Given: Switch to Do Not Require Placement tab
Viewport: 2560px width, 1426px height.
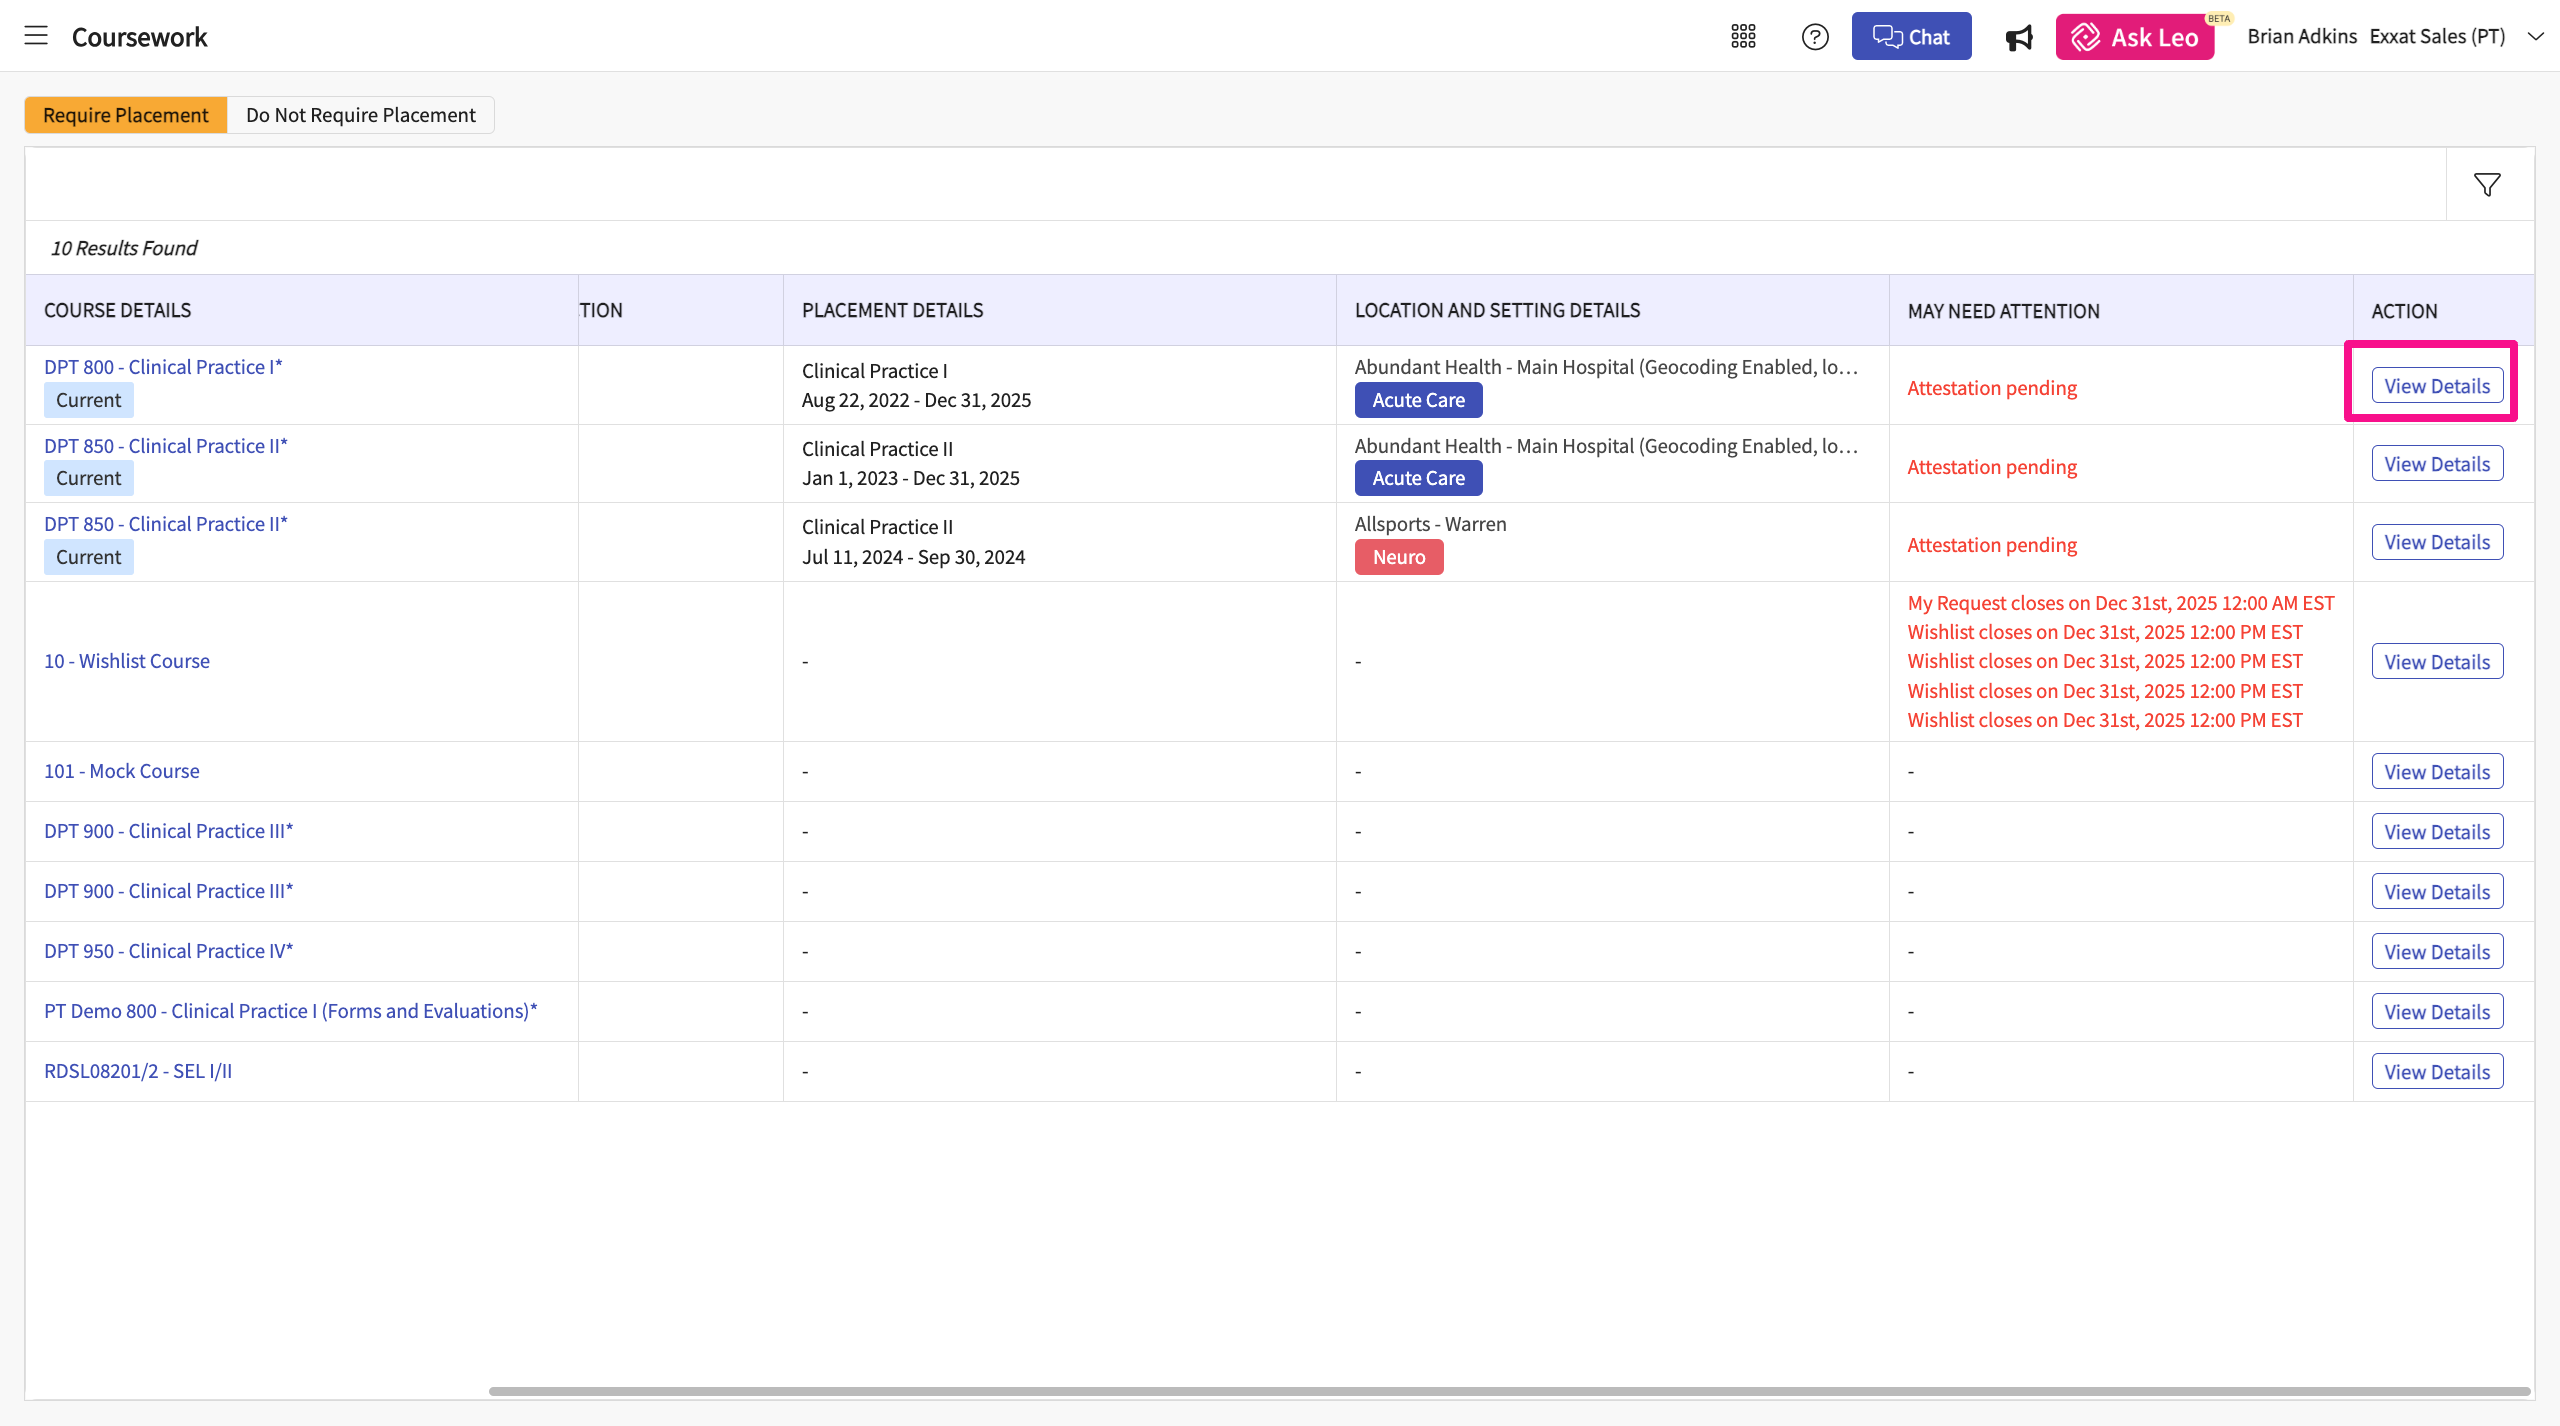Looking at the screenshot, I should 360,115.
